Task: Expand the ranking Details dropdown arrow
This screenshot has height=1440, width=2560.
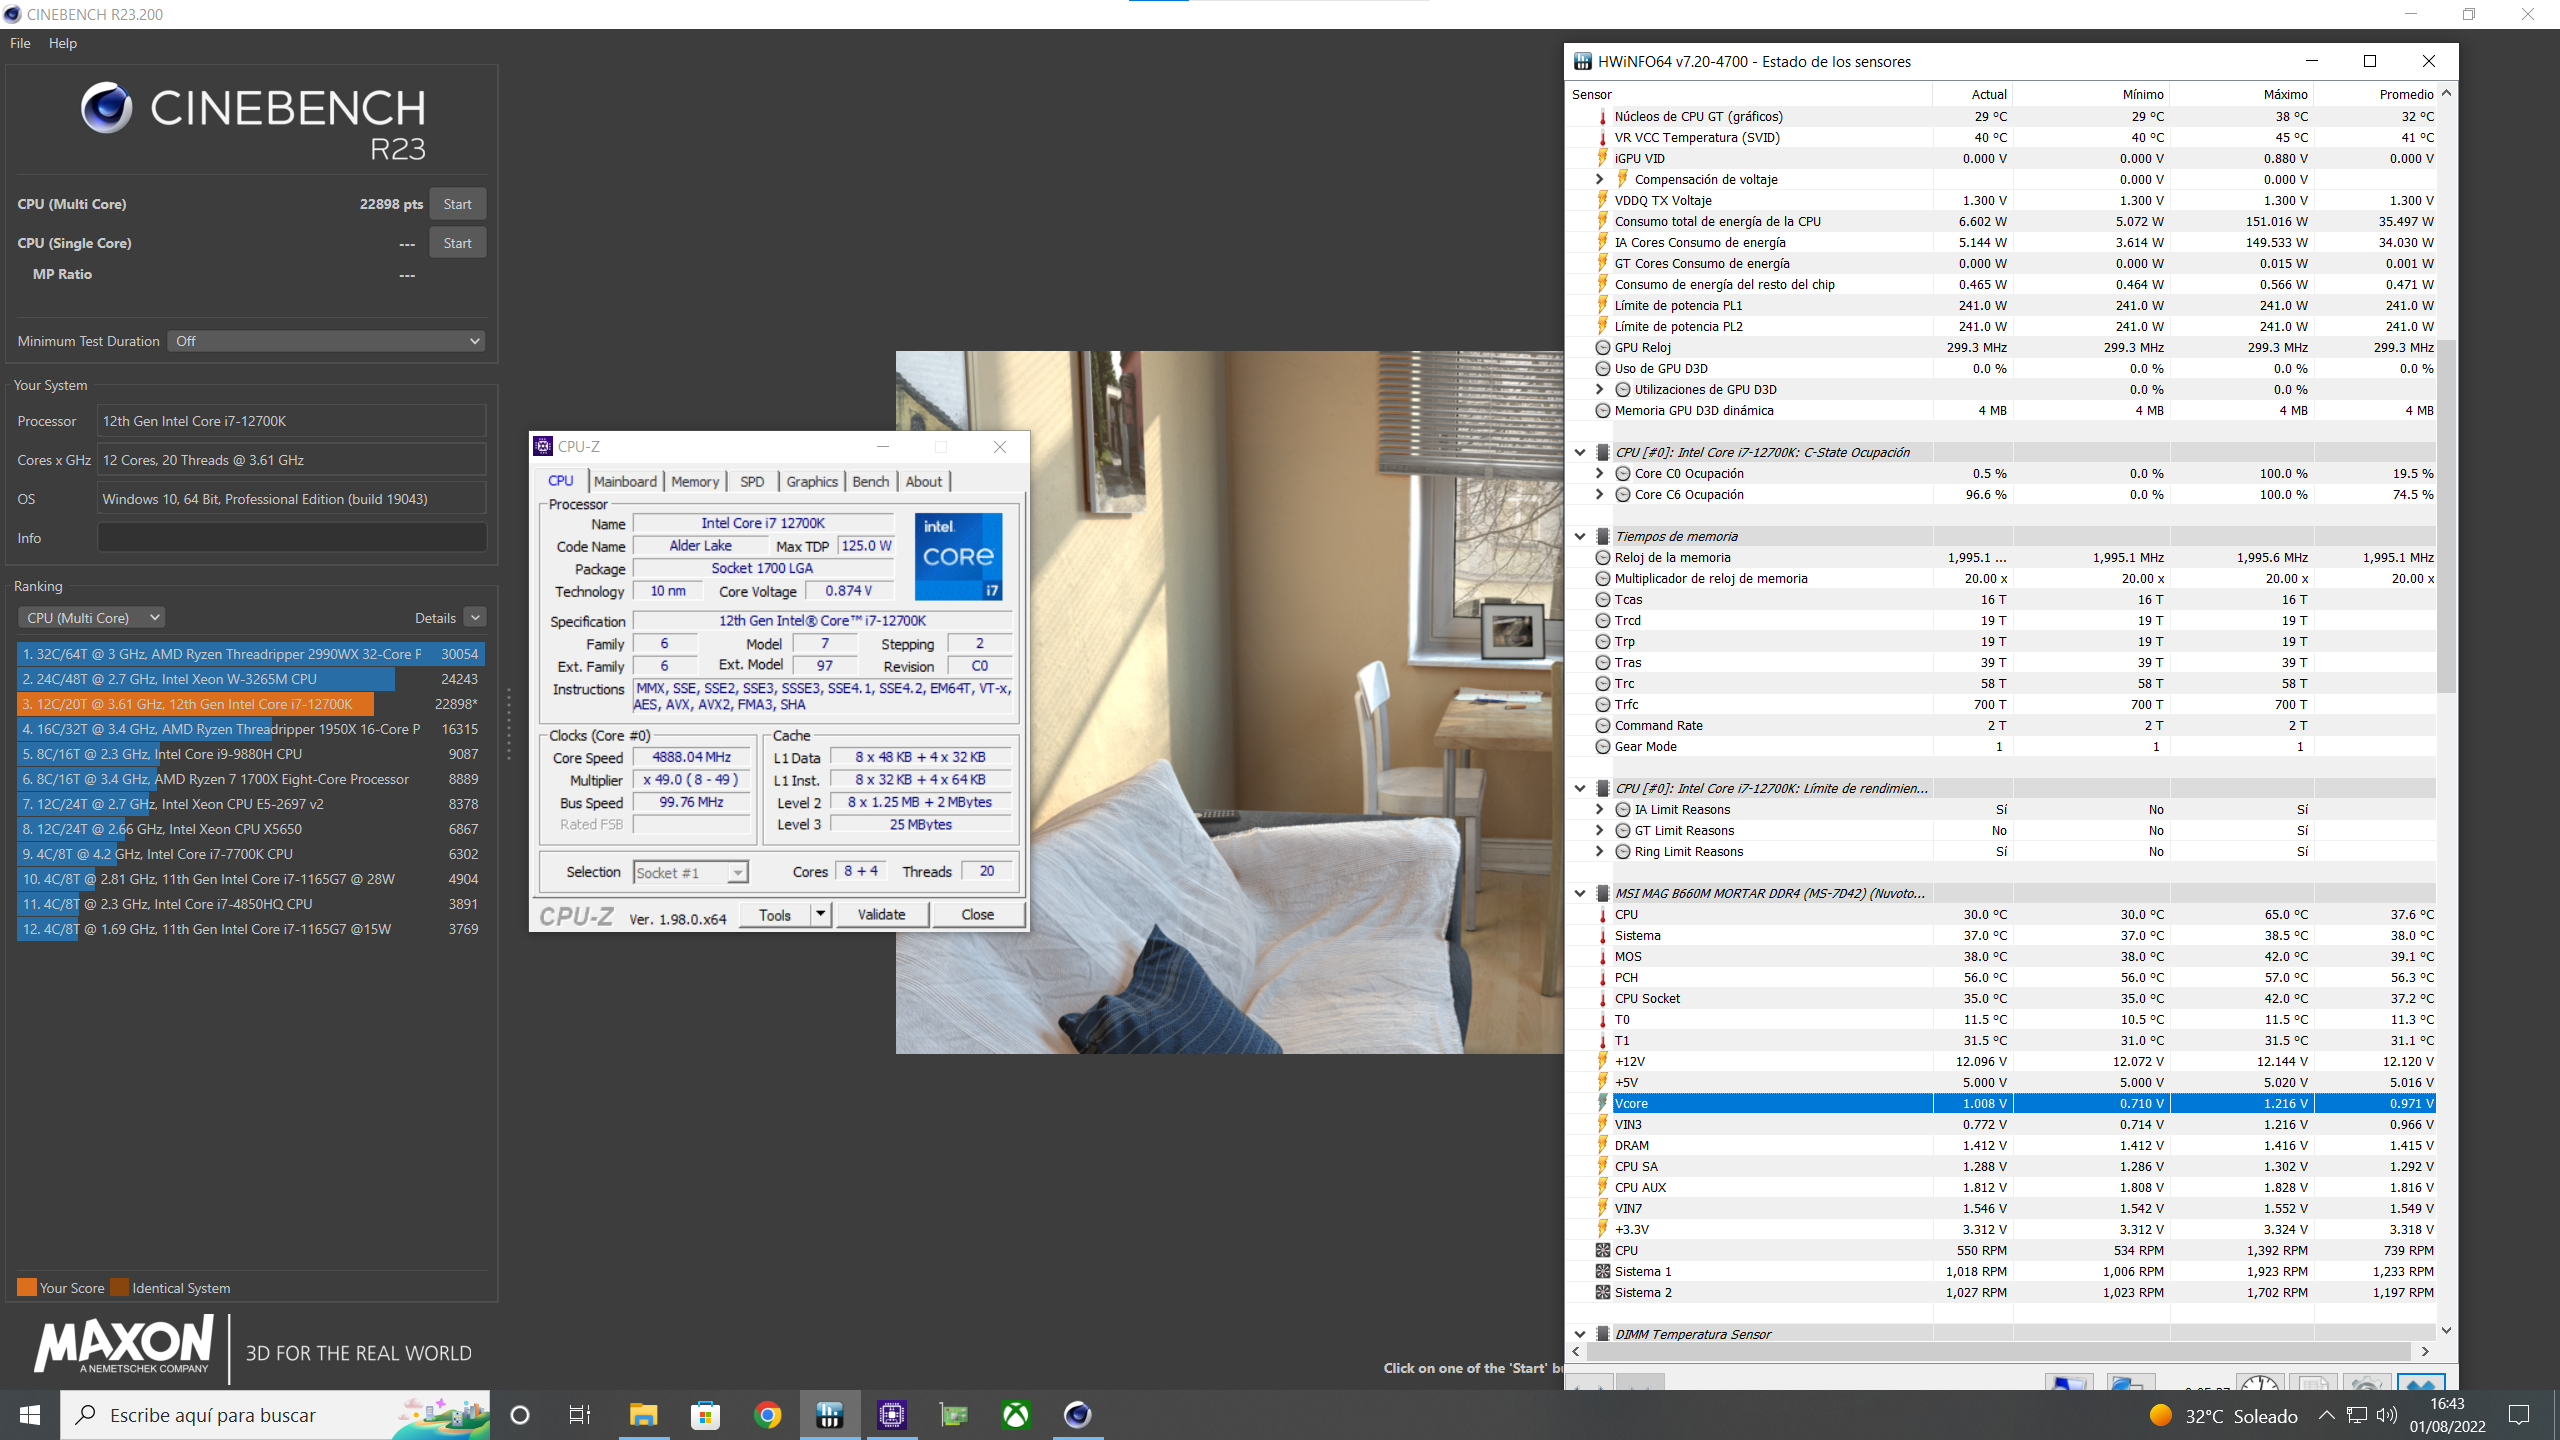Action: [475, 618]
